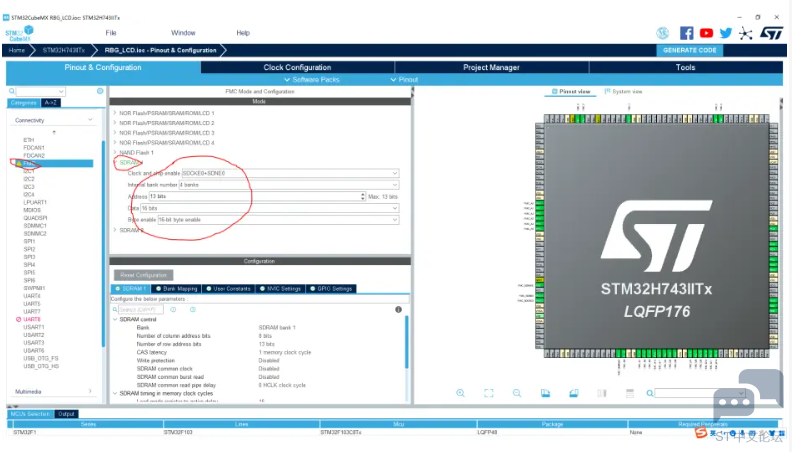The height and width of the screenshot is (452, 792).
Task: Open the Pinout dropdown menu
Action: [404, 80]
